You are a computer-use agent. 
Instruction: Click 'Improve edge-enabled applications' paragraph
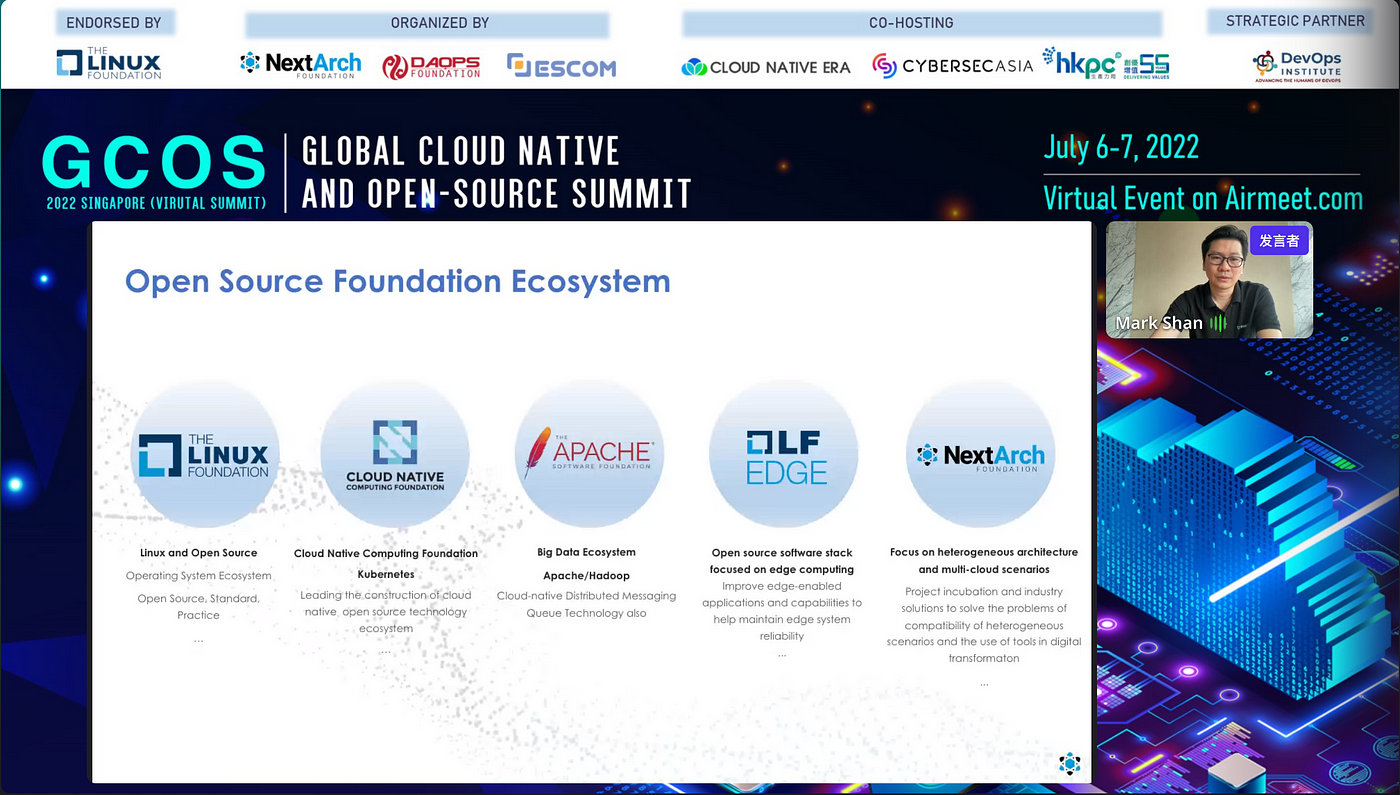tap(782, 611)
